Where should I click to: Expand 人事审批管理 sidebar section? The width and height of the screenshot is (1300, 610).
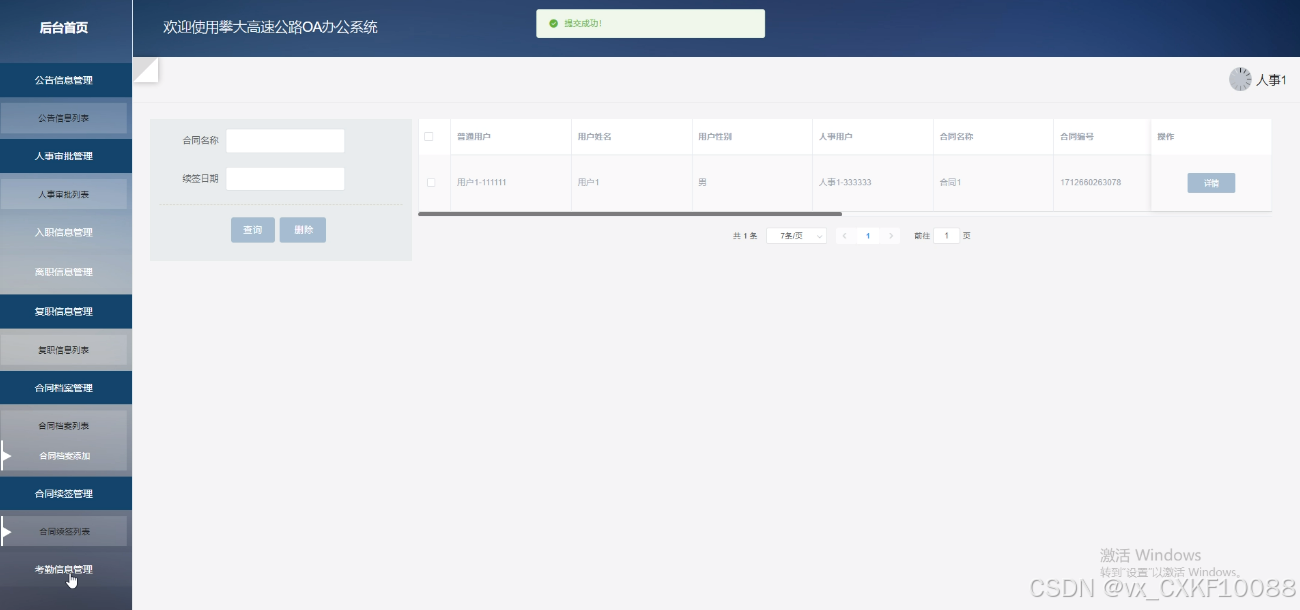[66, 156]
